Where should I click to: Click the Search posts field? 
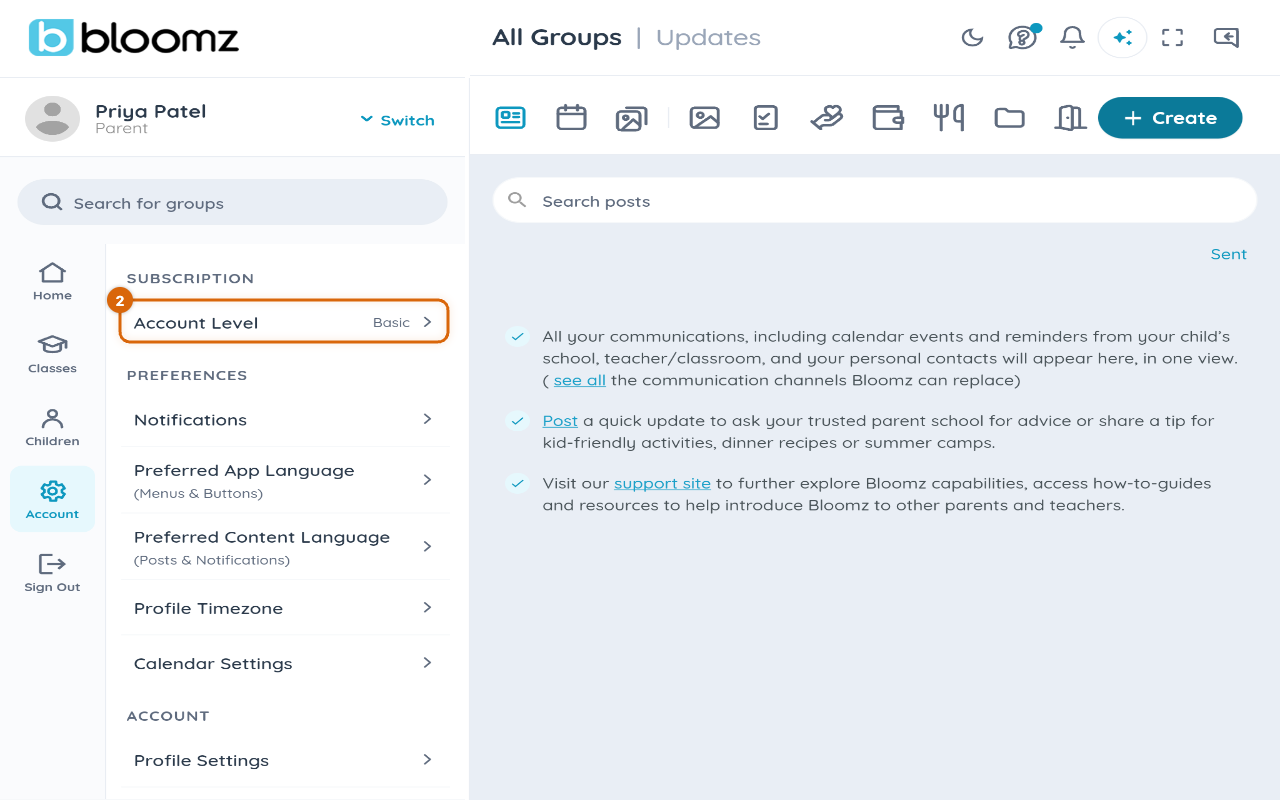coord(875,201)
